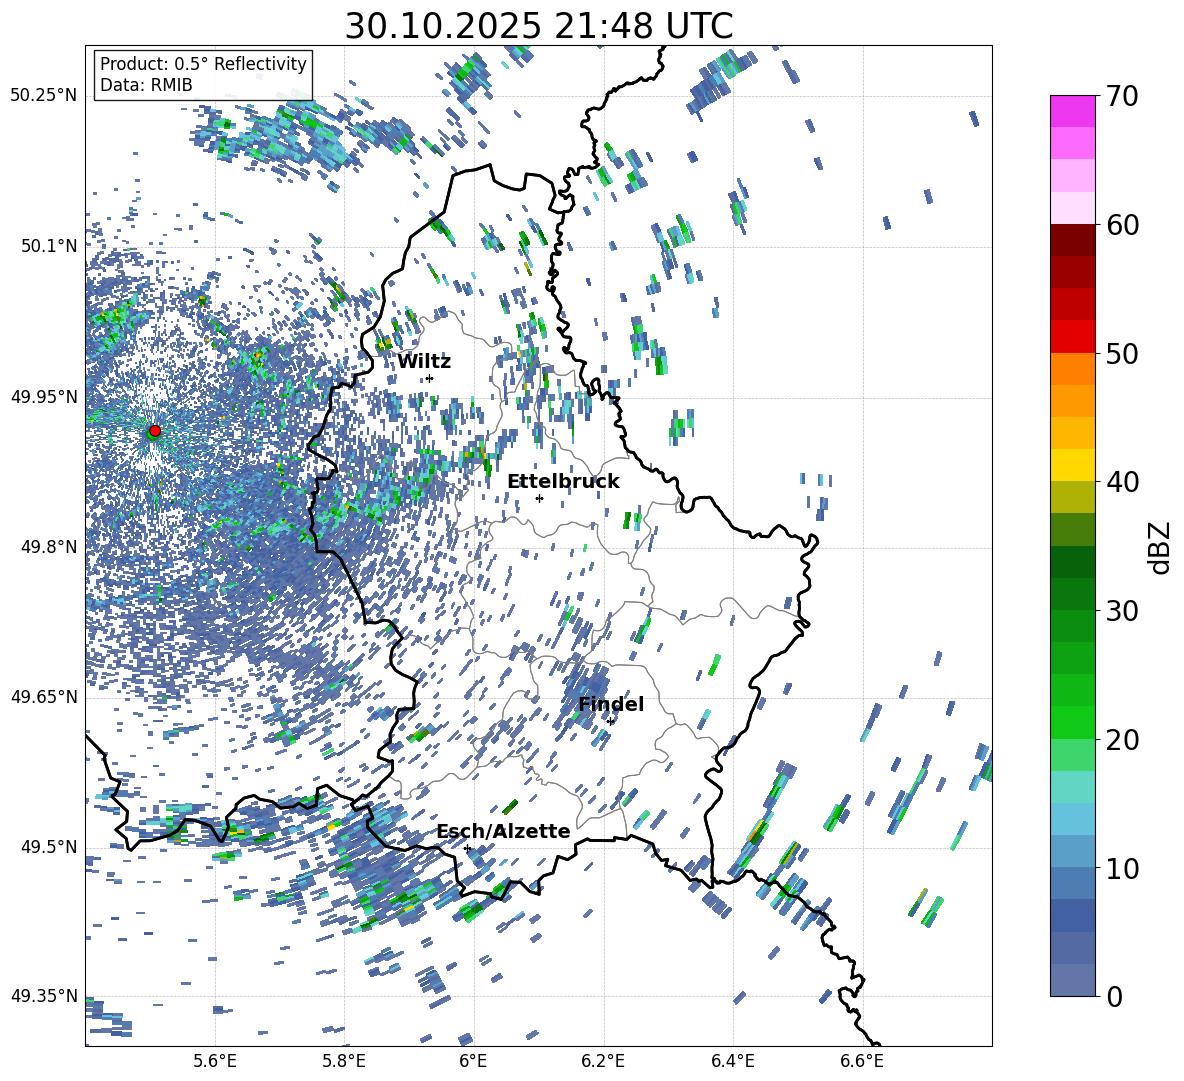Click the 6°E longitude label
The height and width of the screenshot is (1081, 1184).
point(473,1061)
